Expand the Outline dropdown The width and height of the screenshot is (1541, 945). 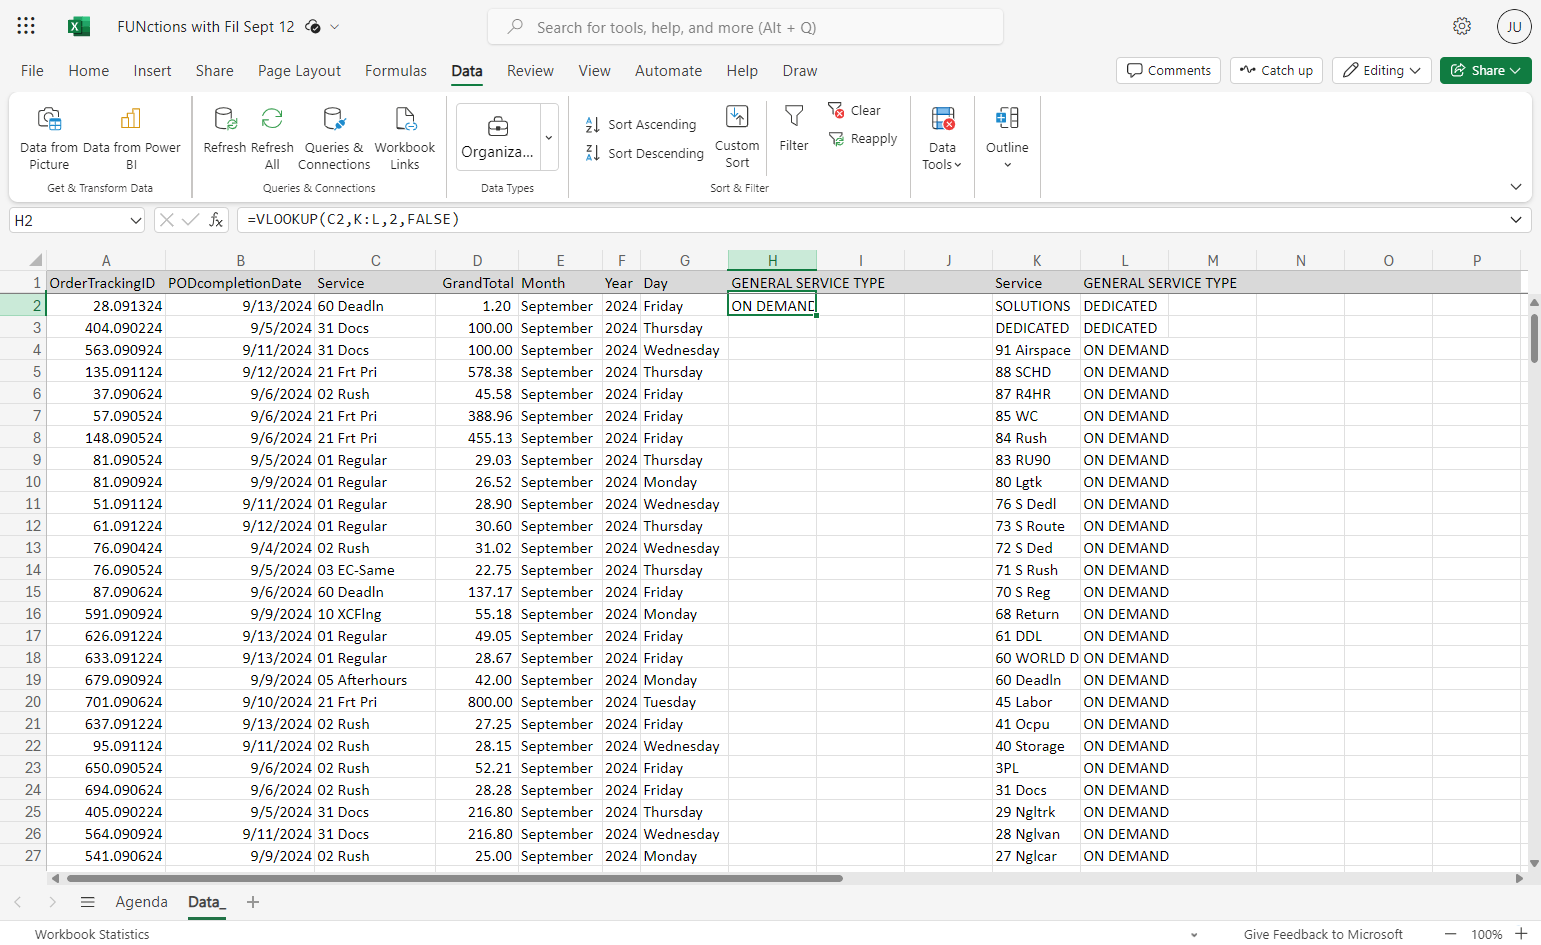click(1007, 138)
